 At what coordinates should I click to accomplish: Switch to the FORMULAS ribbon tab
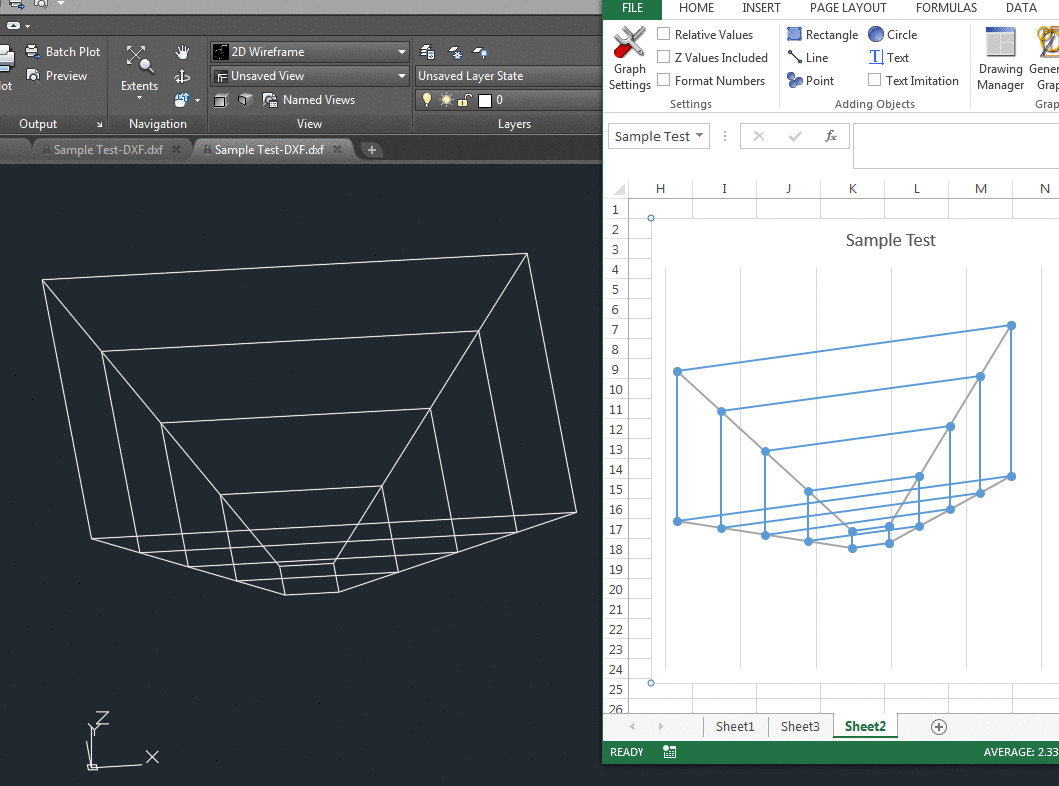pos(946,8)
